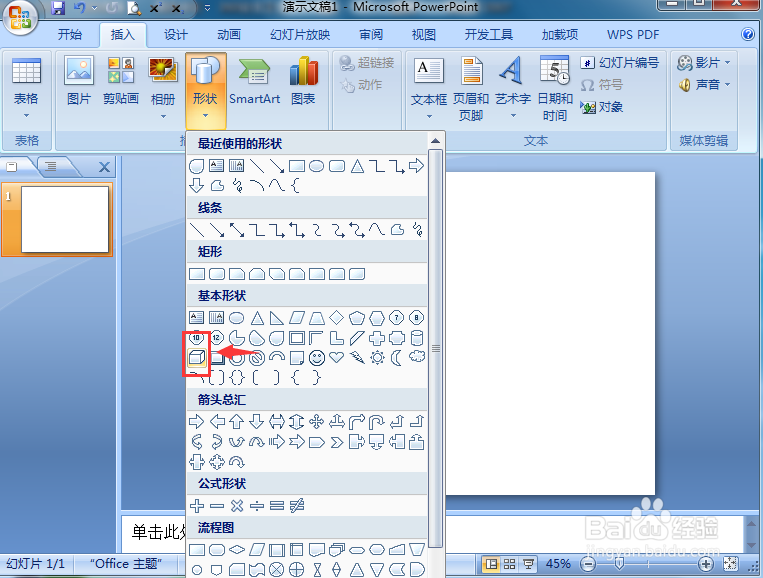The image size is (763, 578).
Task: Select the sun shape
Action: [377, 358]
